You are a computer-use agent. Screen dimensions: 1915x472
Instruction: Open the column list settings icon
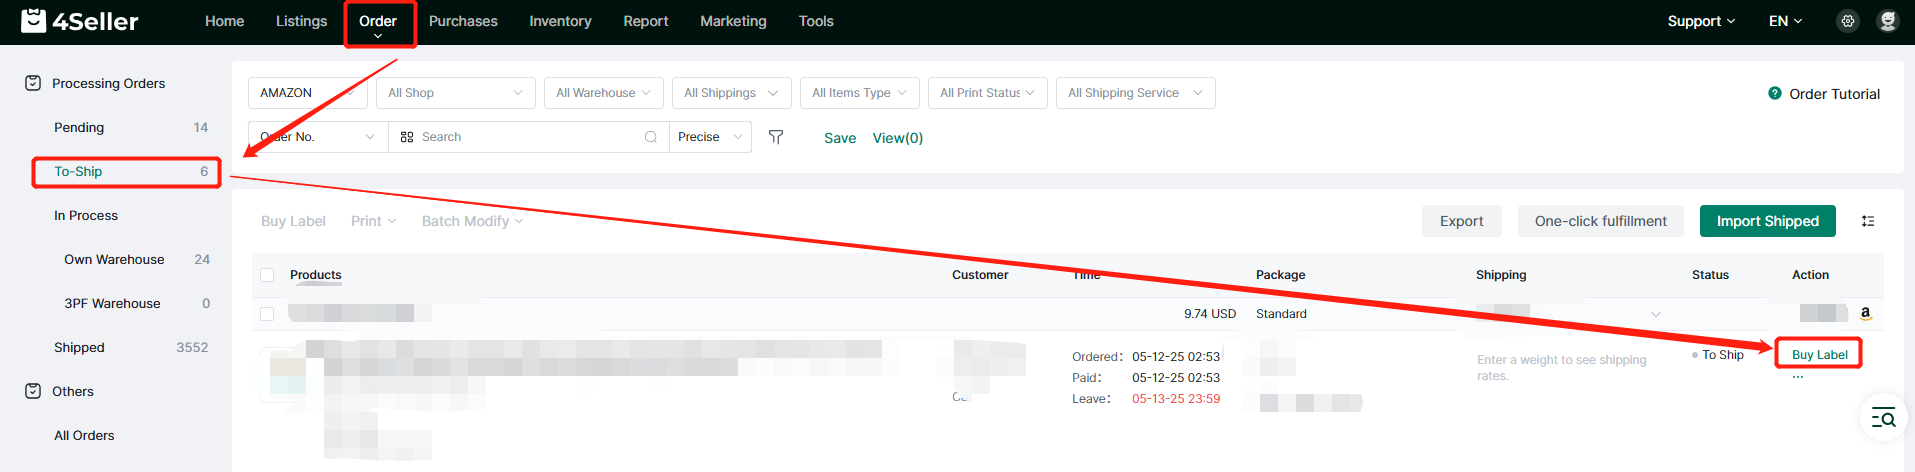click(1868, 221)
